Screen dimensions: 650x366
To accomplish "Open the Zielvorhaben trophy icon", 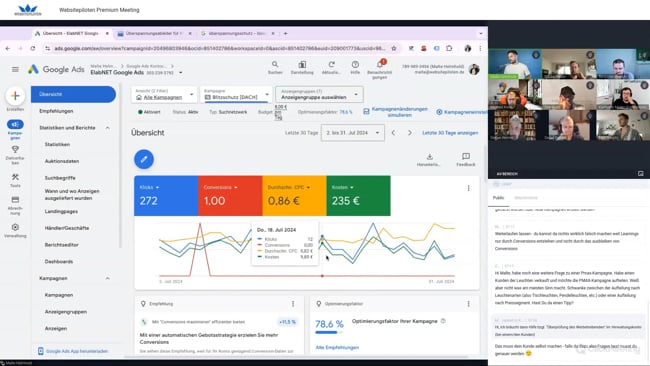I will pos(15,149).
